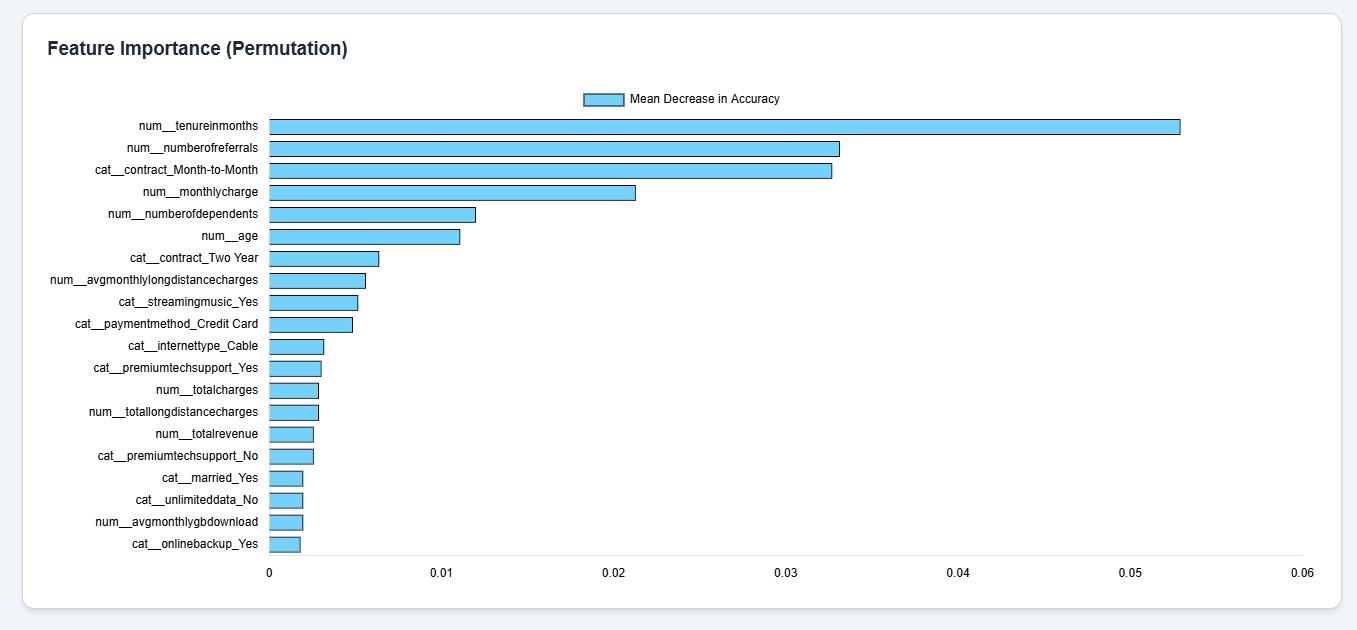Click the num__avgmonthlylongdistancecharges bar

pos(317,281)
